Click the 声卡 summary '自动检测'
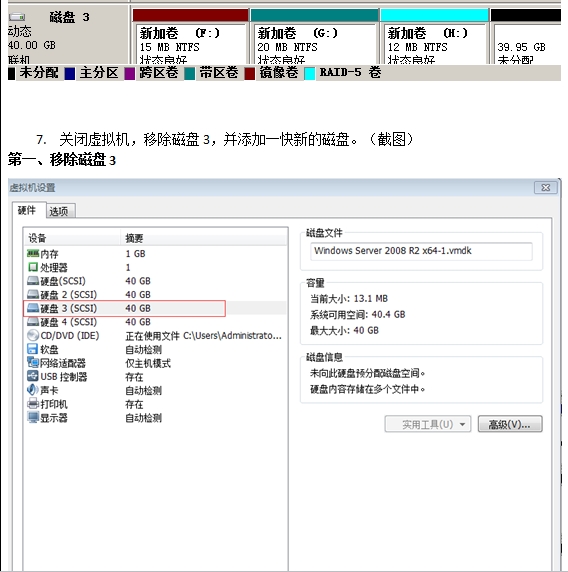Image resolution: width=568 pixels, height=572 pixels. tap(143, 390)
